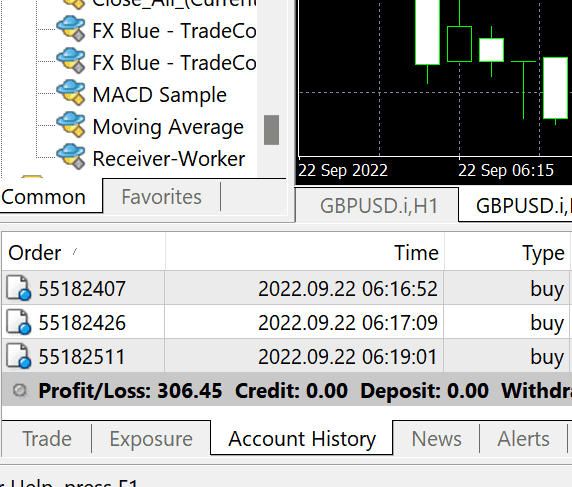Click the 22 Sep 06:15 chart time label
The height and width of the screenshot is (487, 572).
(x=506, y=170)
